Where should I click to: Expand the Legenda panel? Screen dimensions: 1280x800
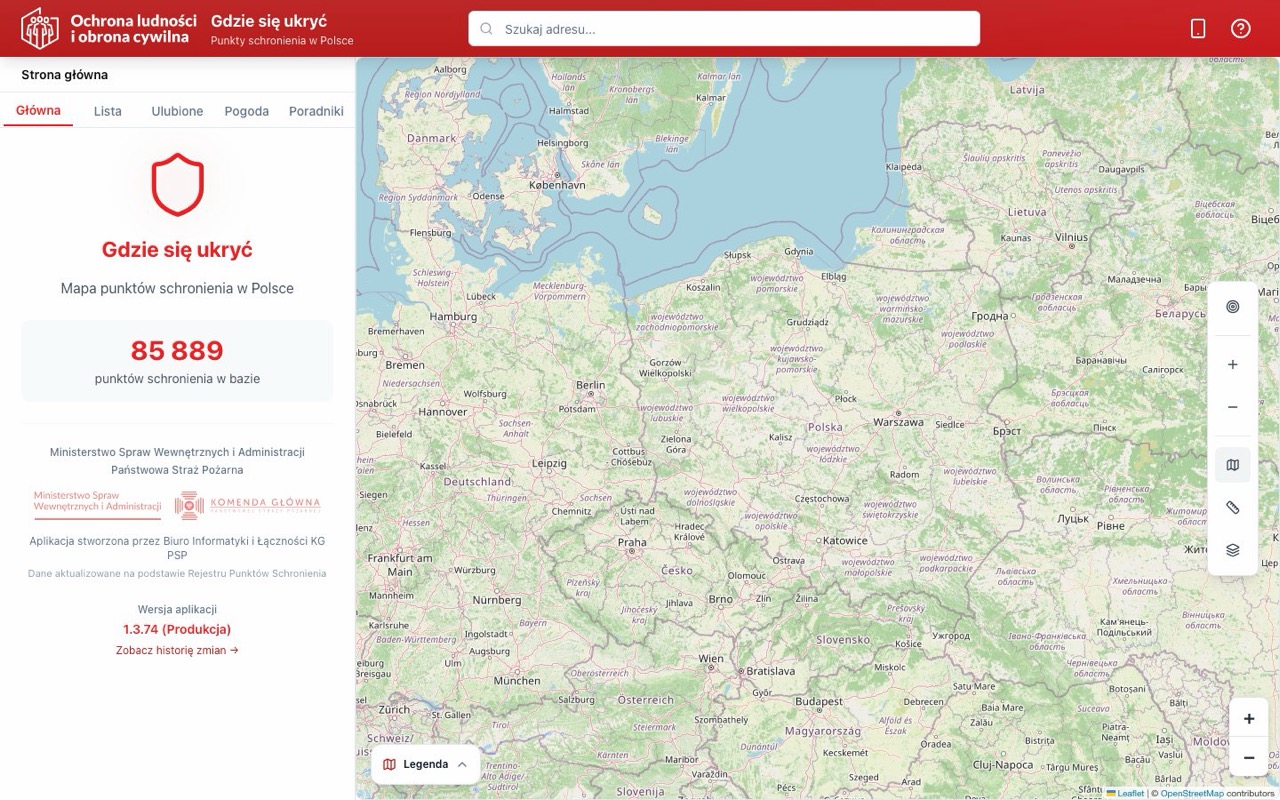(425, 764)
